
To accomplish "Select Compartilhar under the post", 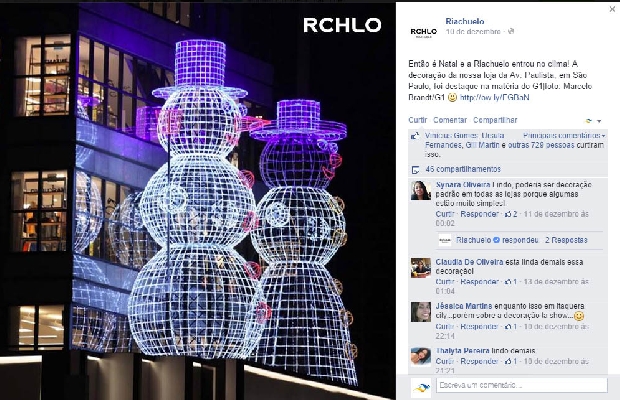I will (495, 120).
